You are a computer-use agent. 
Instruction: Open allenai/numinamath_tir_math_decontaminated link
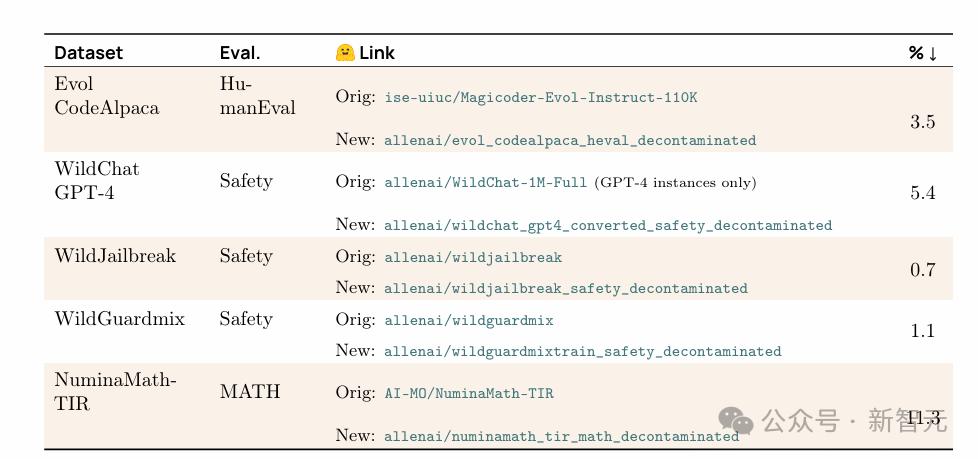click(x=561, y=436)
